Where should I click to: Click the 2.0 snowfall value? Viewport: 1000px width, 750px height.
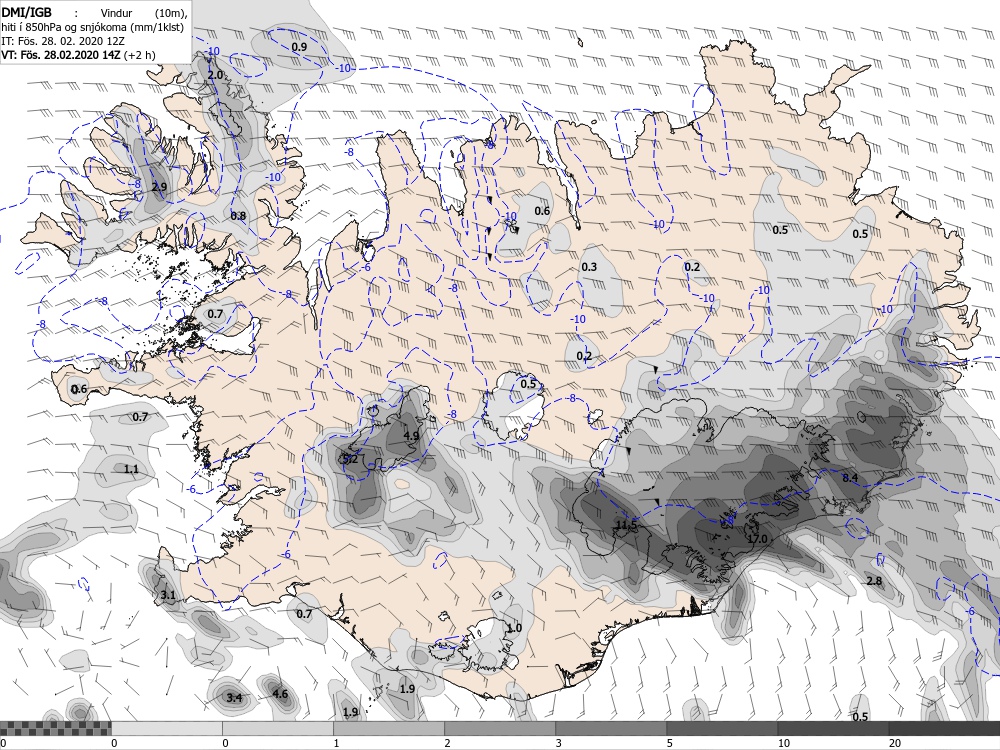click(216, 75)
